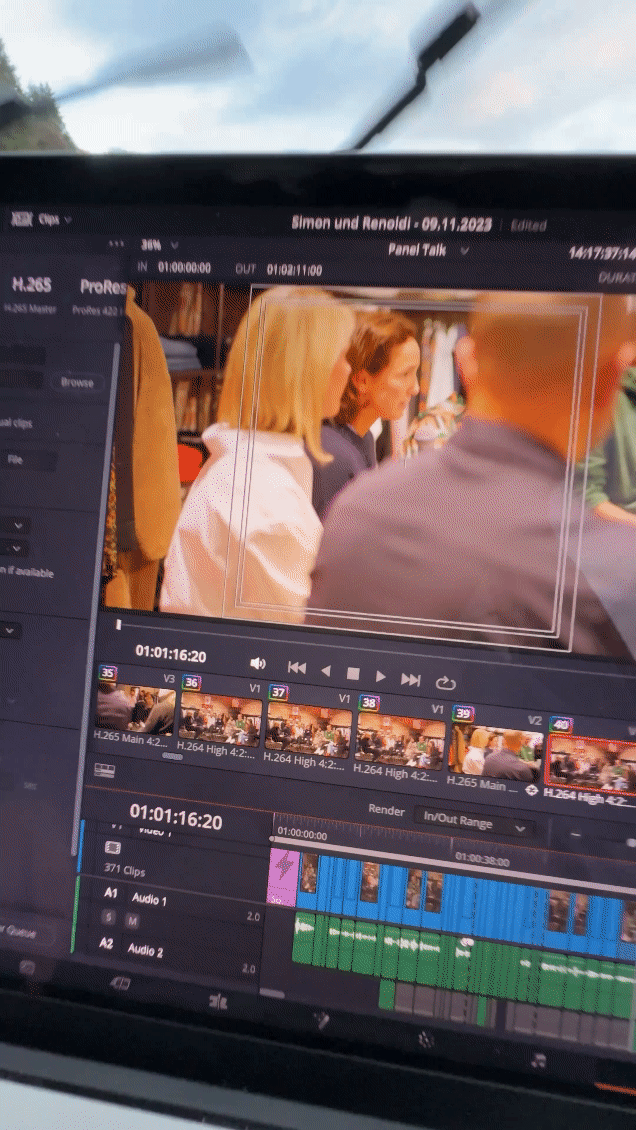Select the H.265 Master render preset

tap(31, 294)
